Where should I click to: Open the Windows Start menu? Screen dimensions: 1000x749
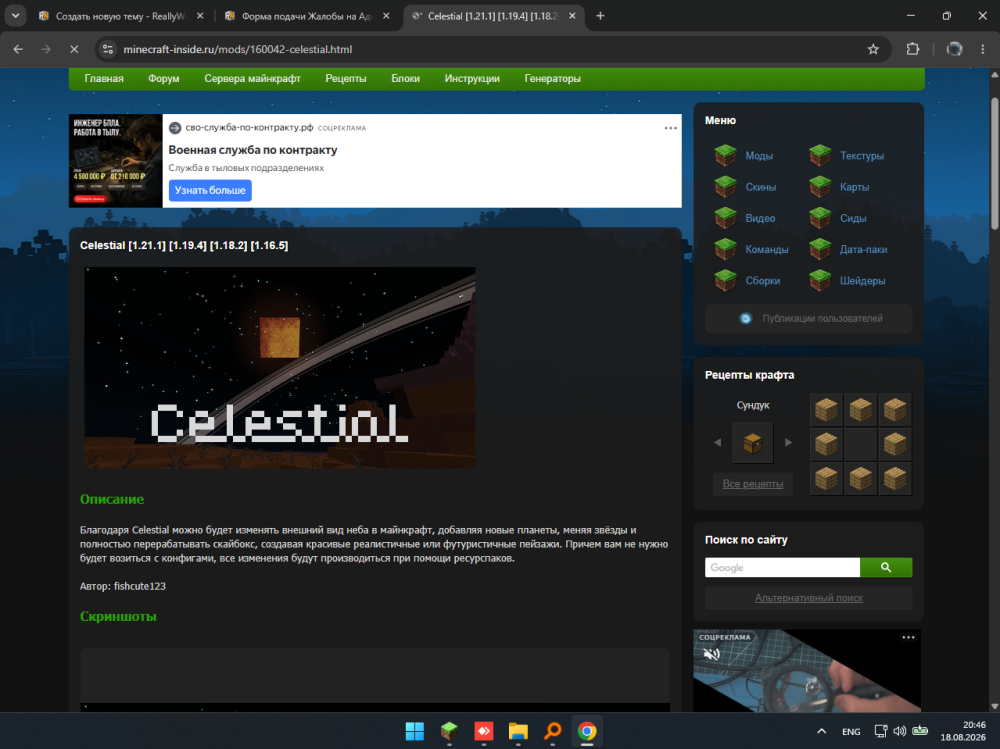coord(415,731)
